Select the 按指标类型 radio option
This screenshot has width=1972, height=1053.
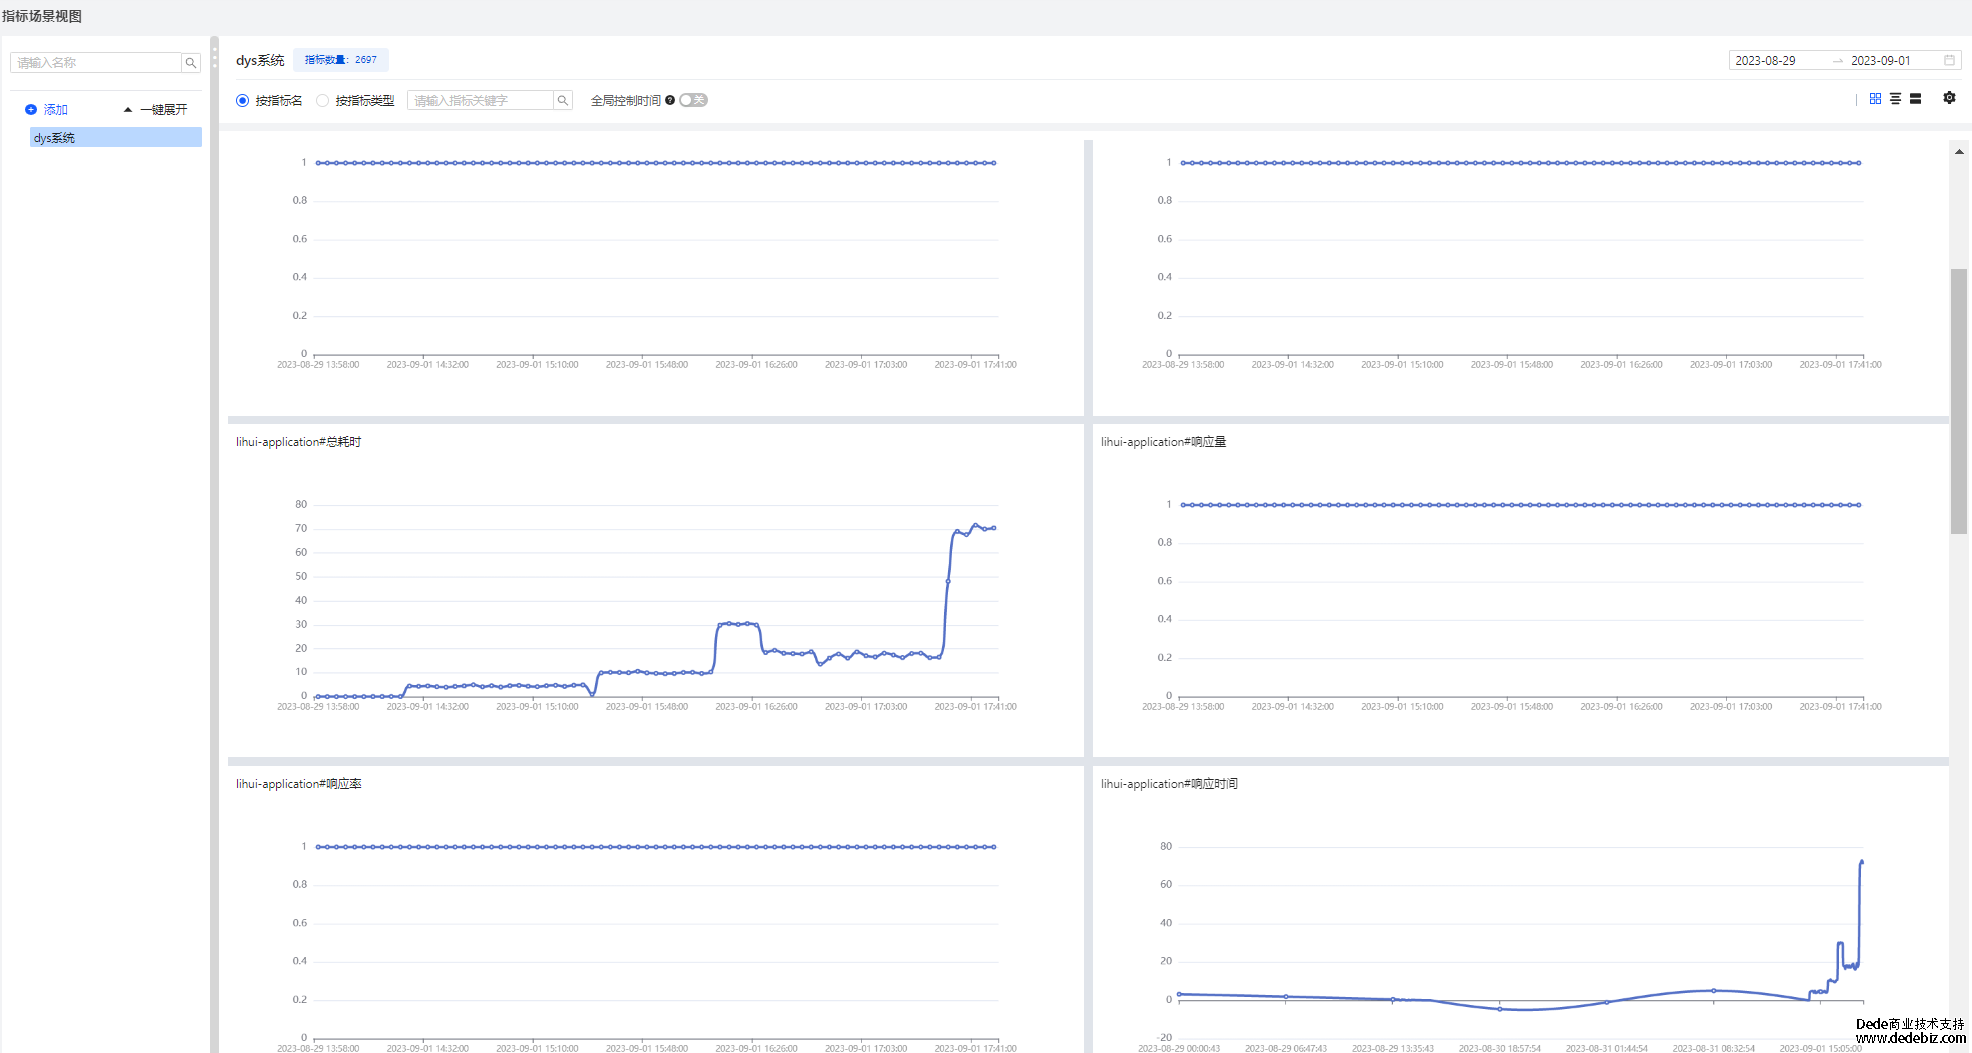322,101
